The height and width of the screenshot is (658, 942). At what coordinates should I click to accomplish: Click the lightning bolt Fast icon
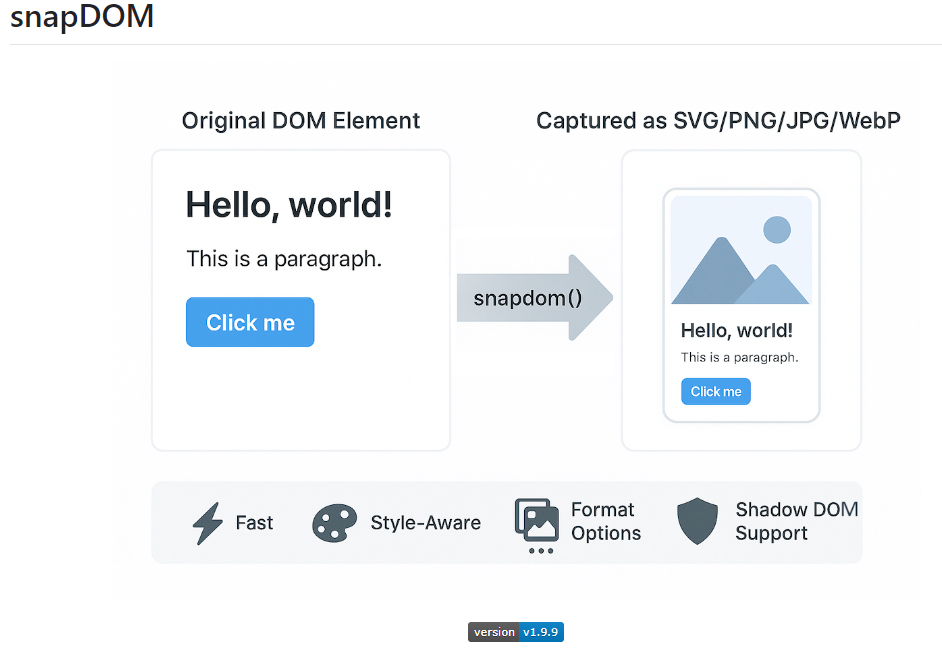click(x=207, y=523)
